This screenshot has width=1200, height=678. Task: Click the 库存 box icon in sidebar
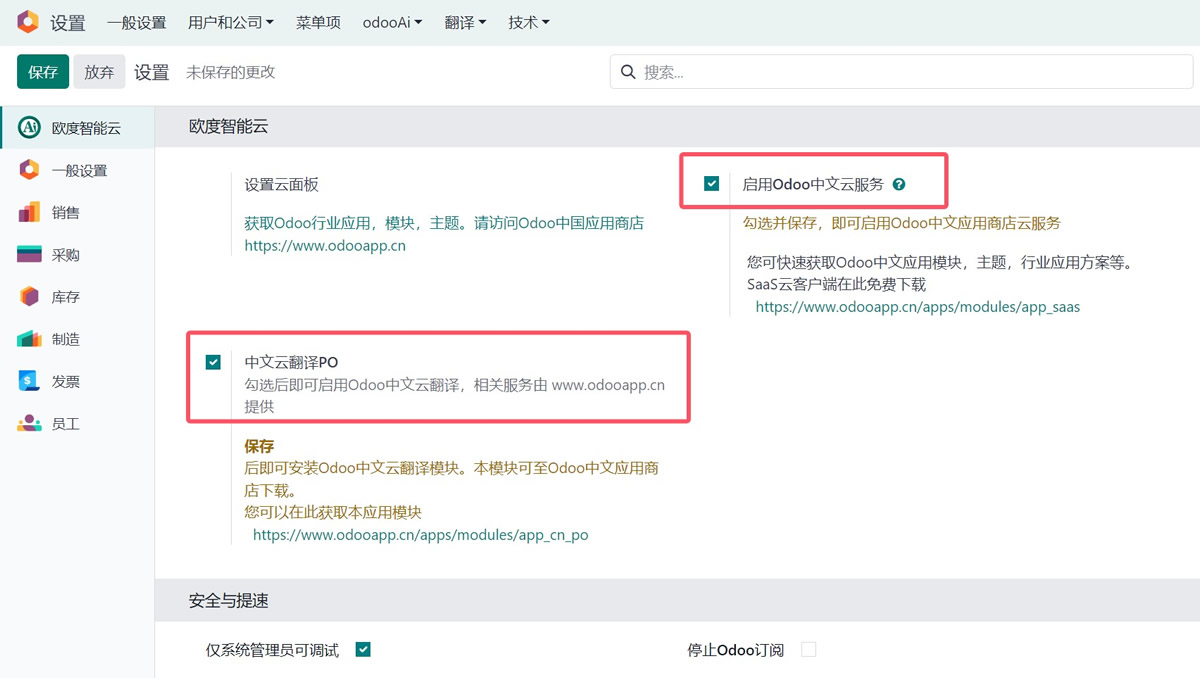pyautogui.click(x=30, y=297)
